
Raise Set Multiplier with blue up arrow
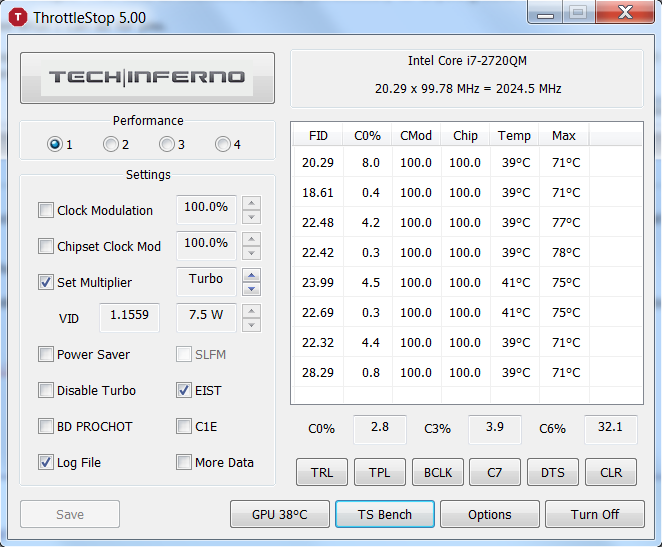point(252,275)
